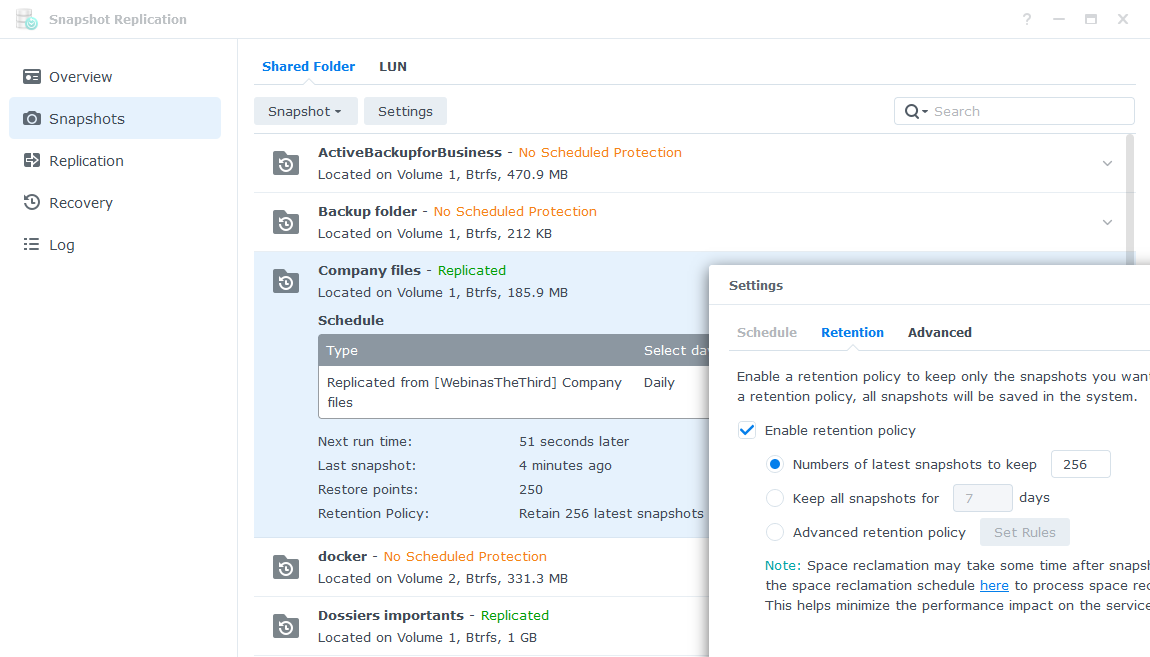Select Advanced retention policy radio button

click(x=775, y=532)
